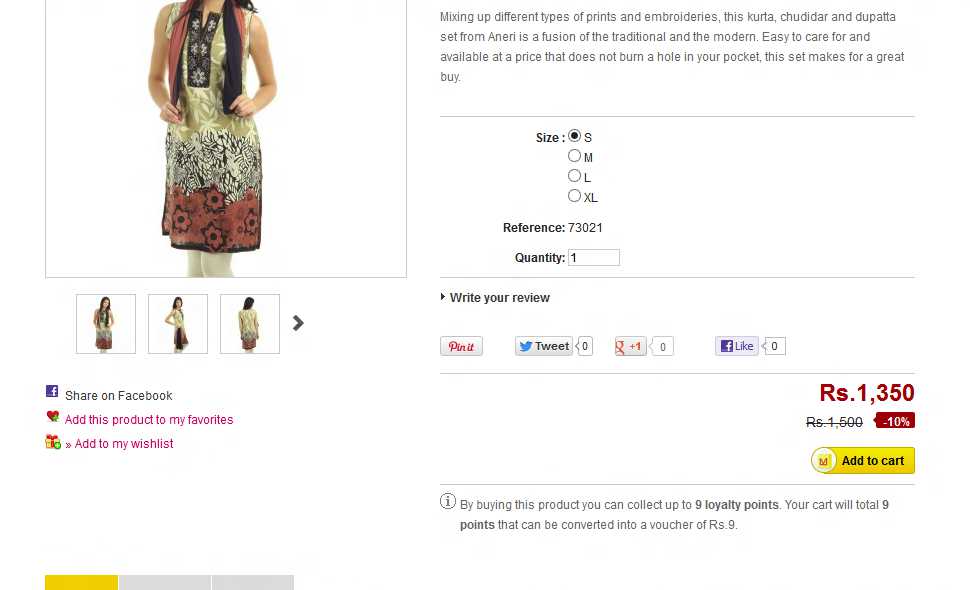
Task: Click the Tweet button with bird icon
Action: 543,346
